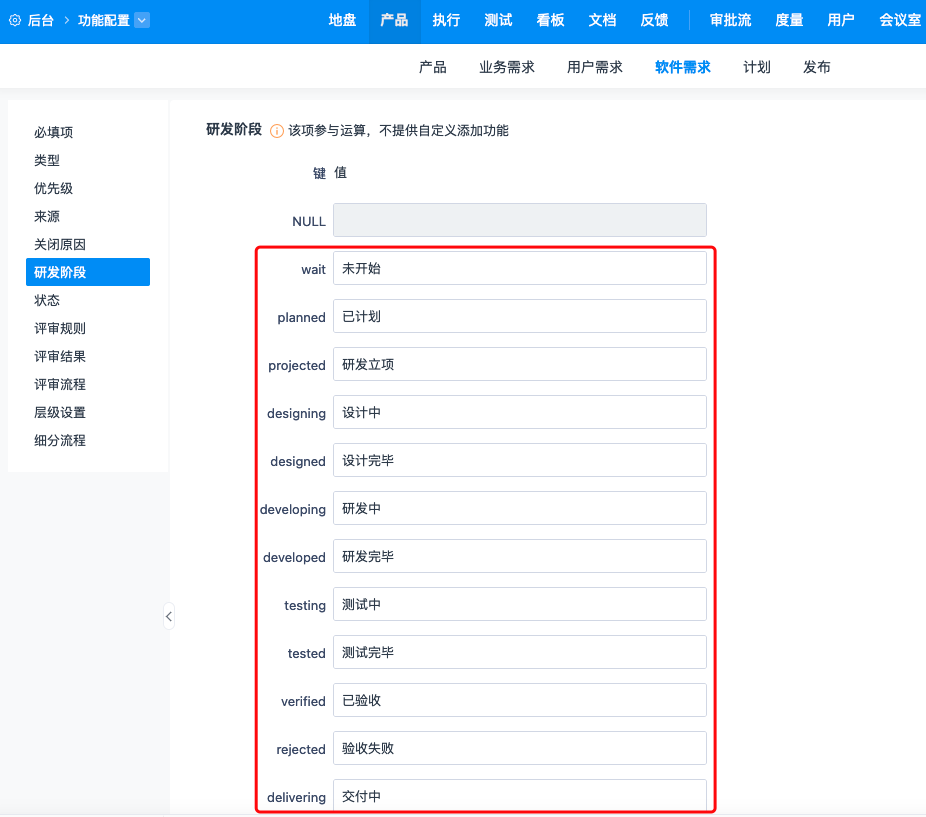
Task: Click the projected key label
Action: coord(296,366)
